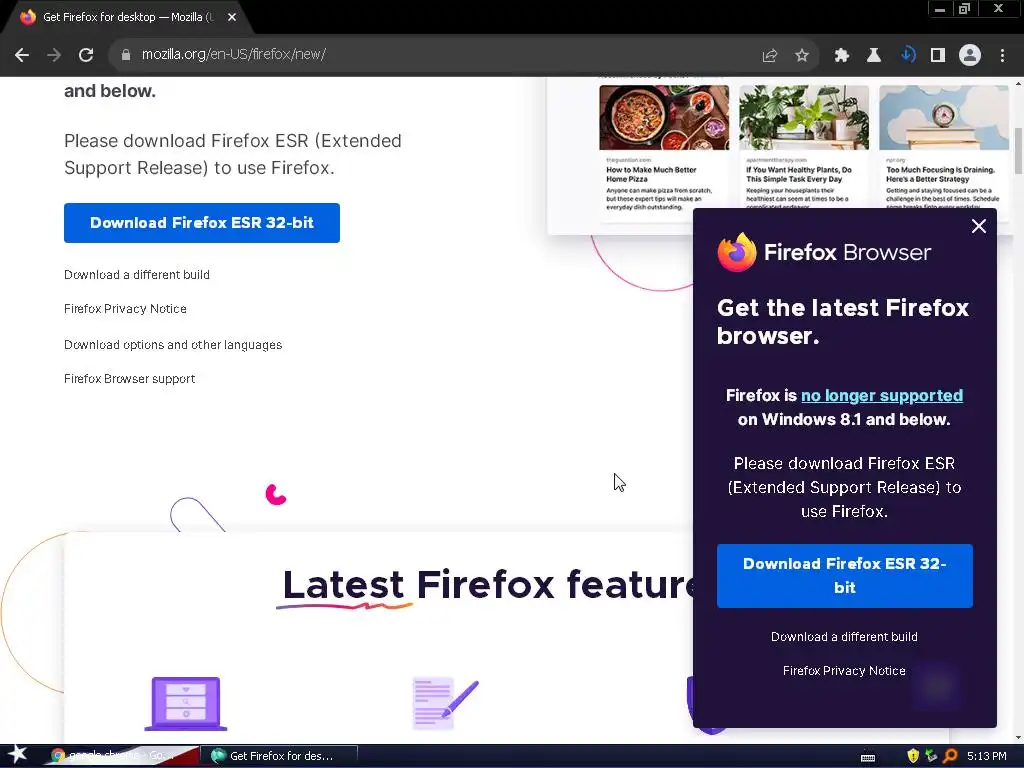Go back to the previous page
This screenshot has width=1024, height=768.
pyautogui.click(x=22, y=55)
